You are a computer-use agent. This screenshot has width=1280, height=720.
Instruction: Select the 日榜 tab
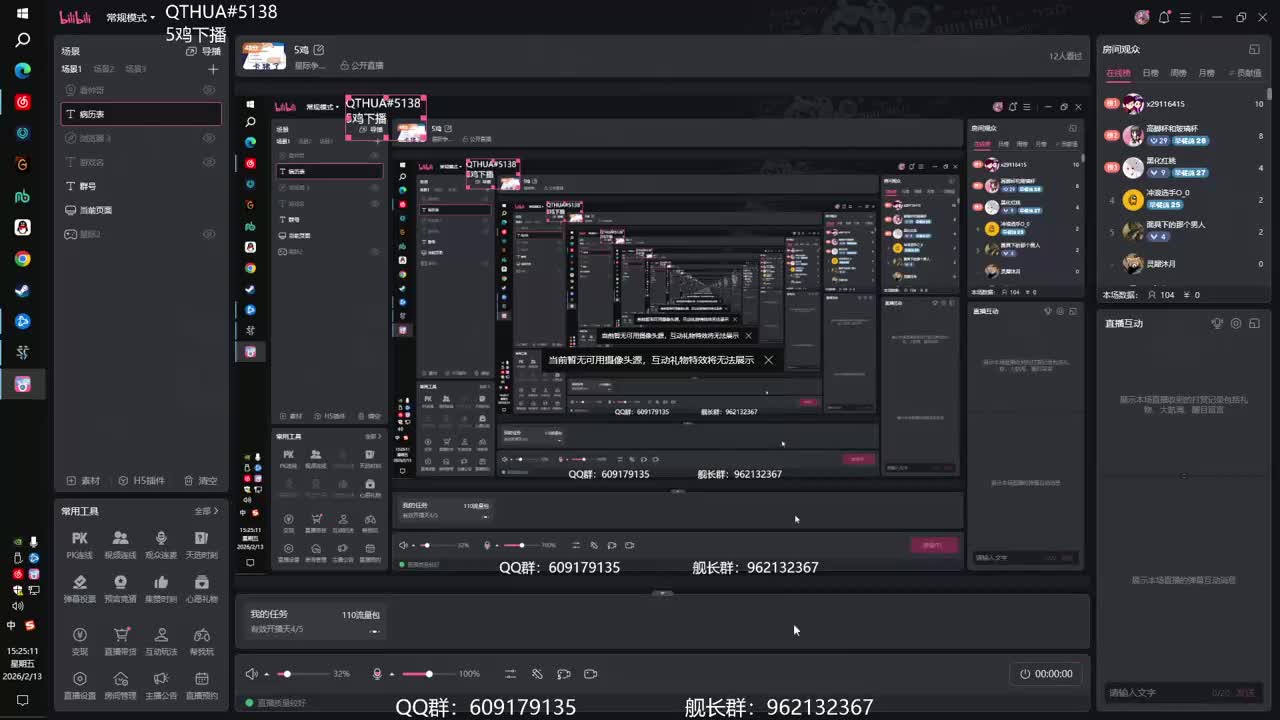pos(1150,73)
